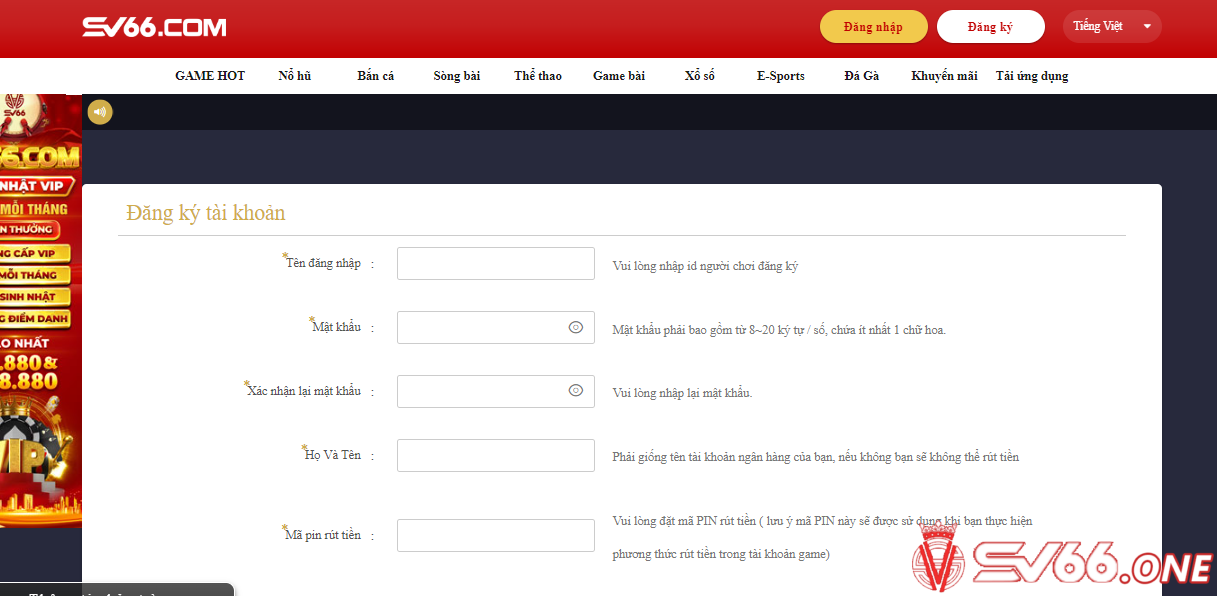Open the Game bài menu
The height and width of the screenshot is (596, 1217).
(619, 76)
